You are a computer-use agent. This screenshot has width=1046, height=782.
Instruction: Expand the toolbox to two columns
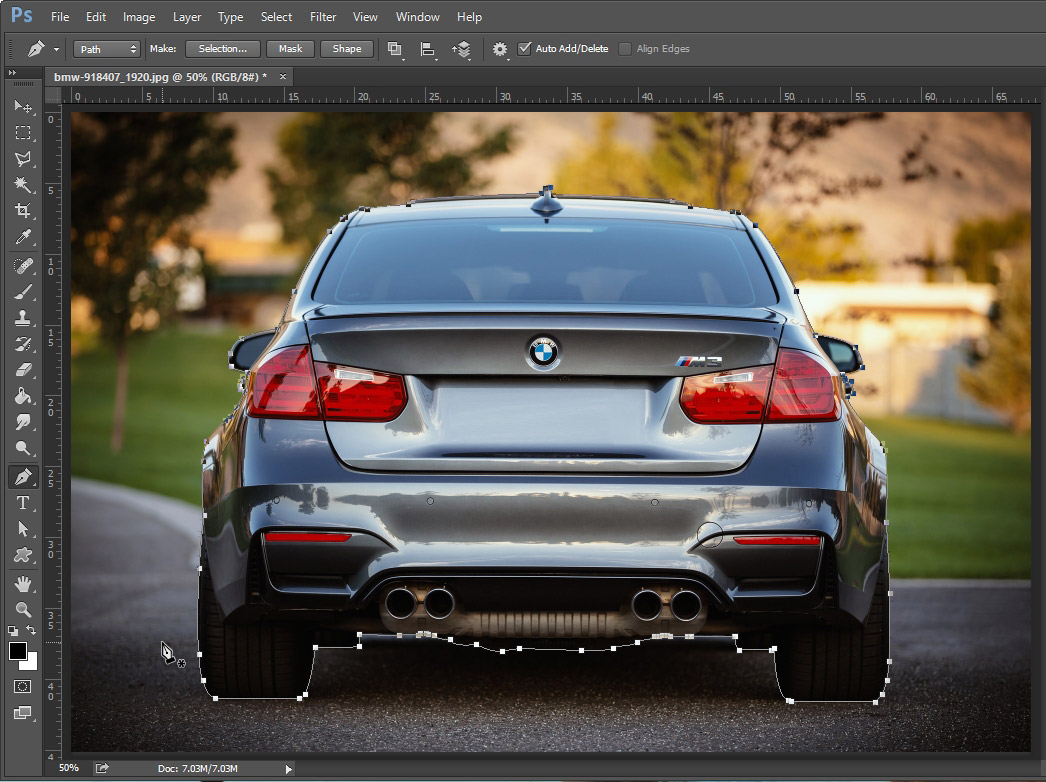pos(12,72)
